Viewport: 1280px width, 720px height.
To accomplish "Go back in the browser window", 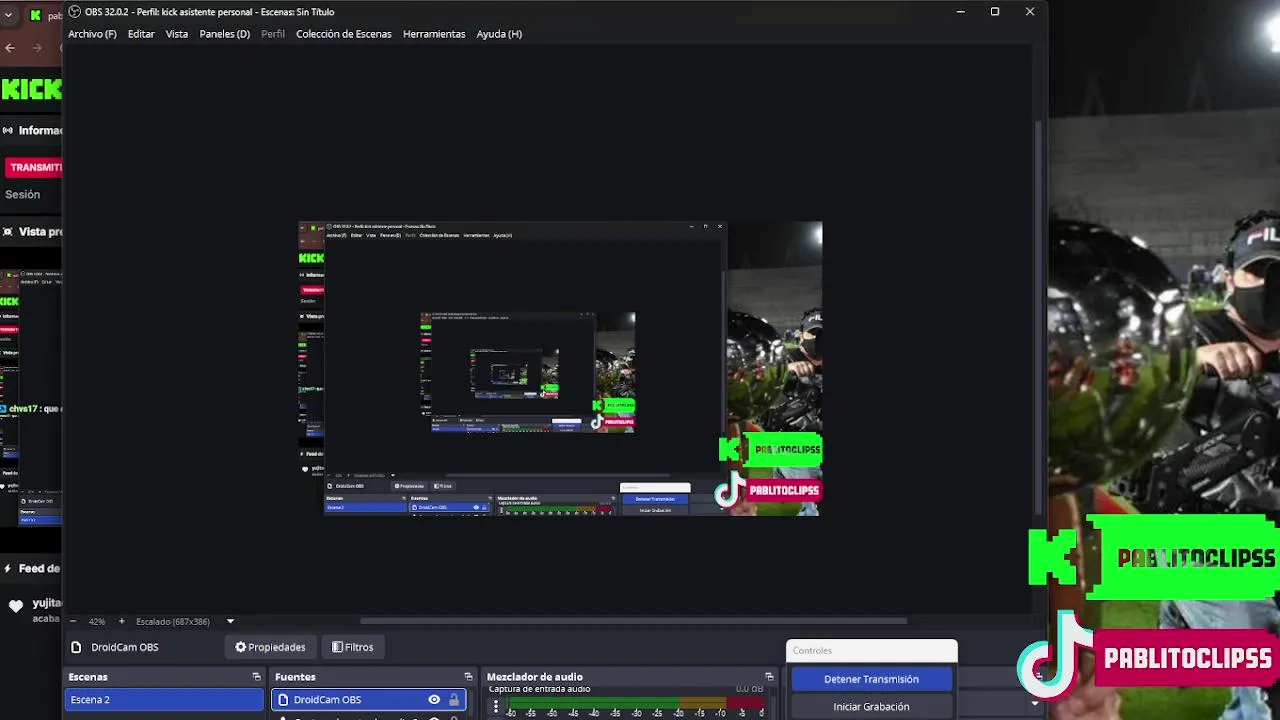I will [x=10, y=47].
